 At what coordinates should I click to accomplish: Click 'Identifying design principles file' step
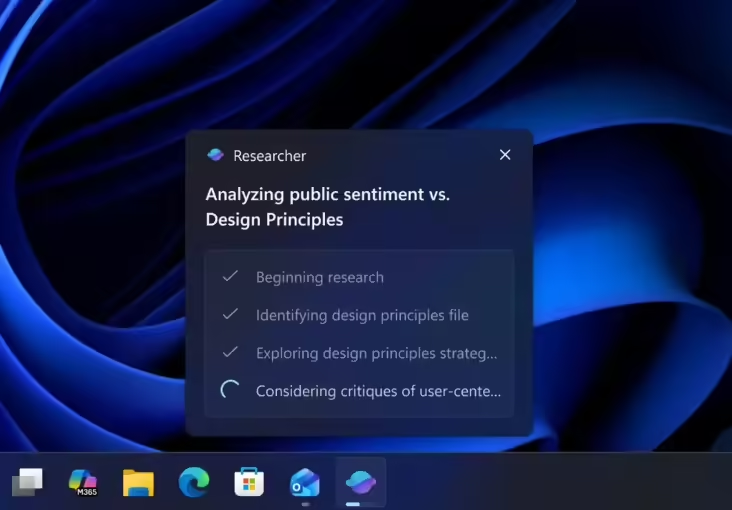pos(362,315)
